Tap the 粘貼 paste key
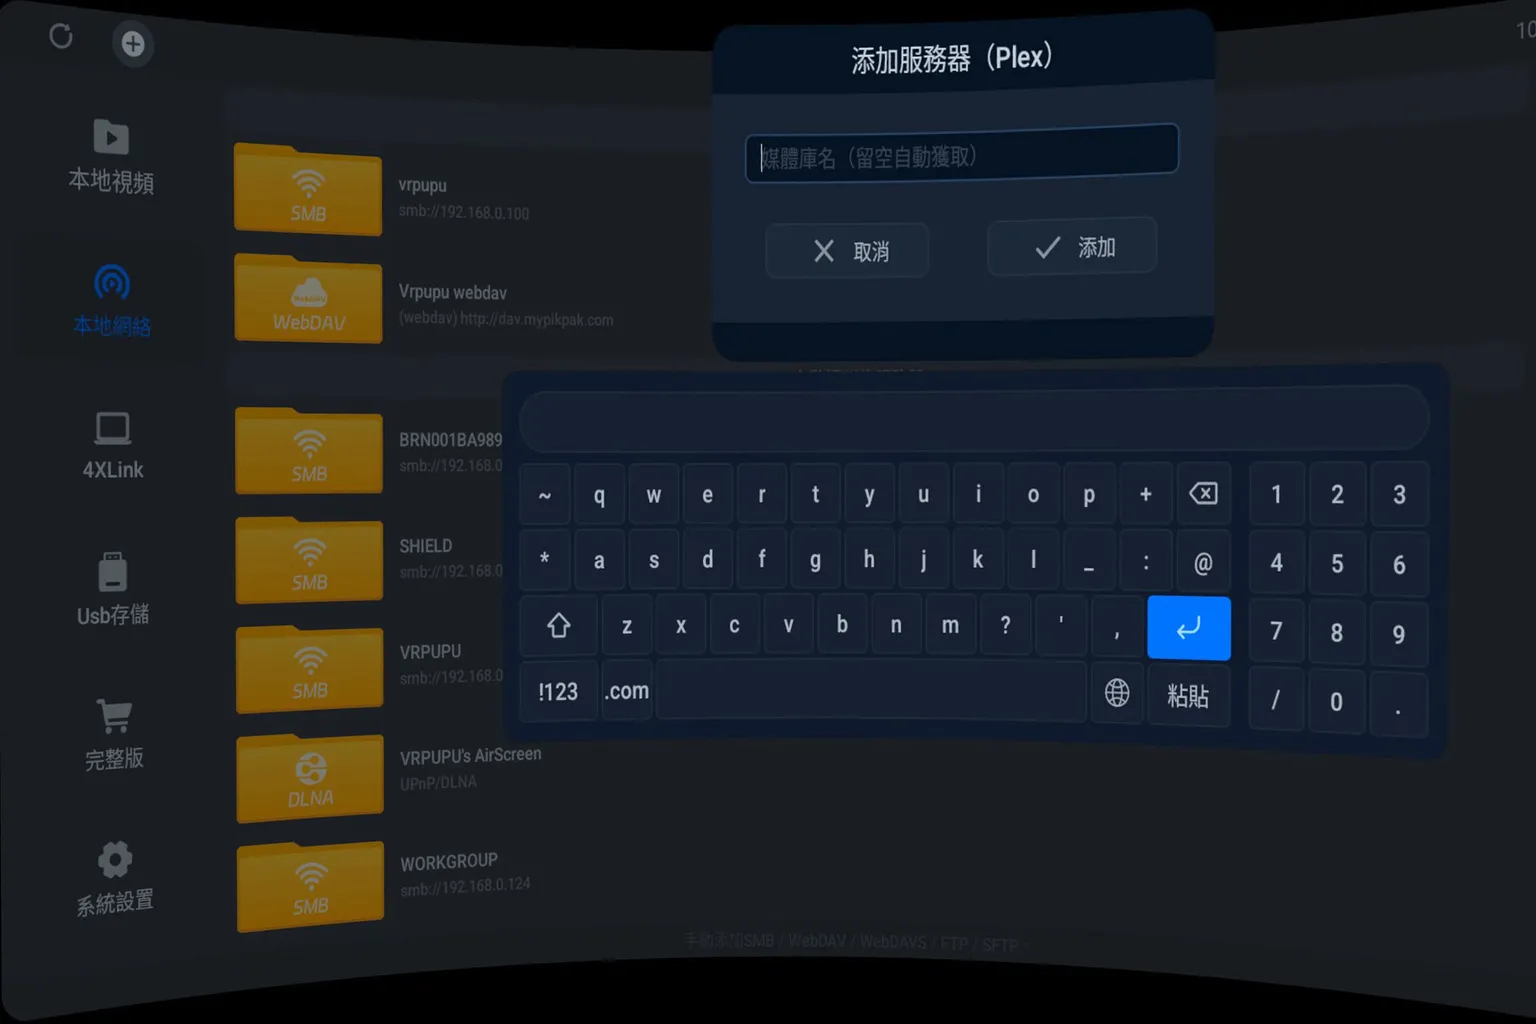 (x=1188, y=695)
